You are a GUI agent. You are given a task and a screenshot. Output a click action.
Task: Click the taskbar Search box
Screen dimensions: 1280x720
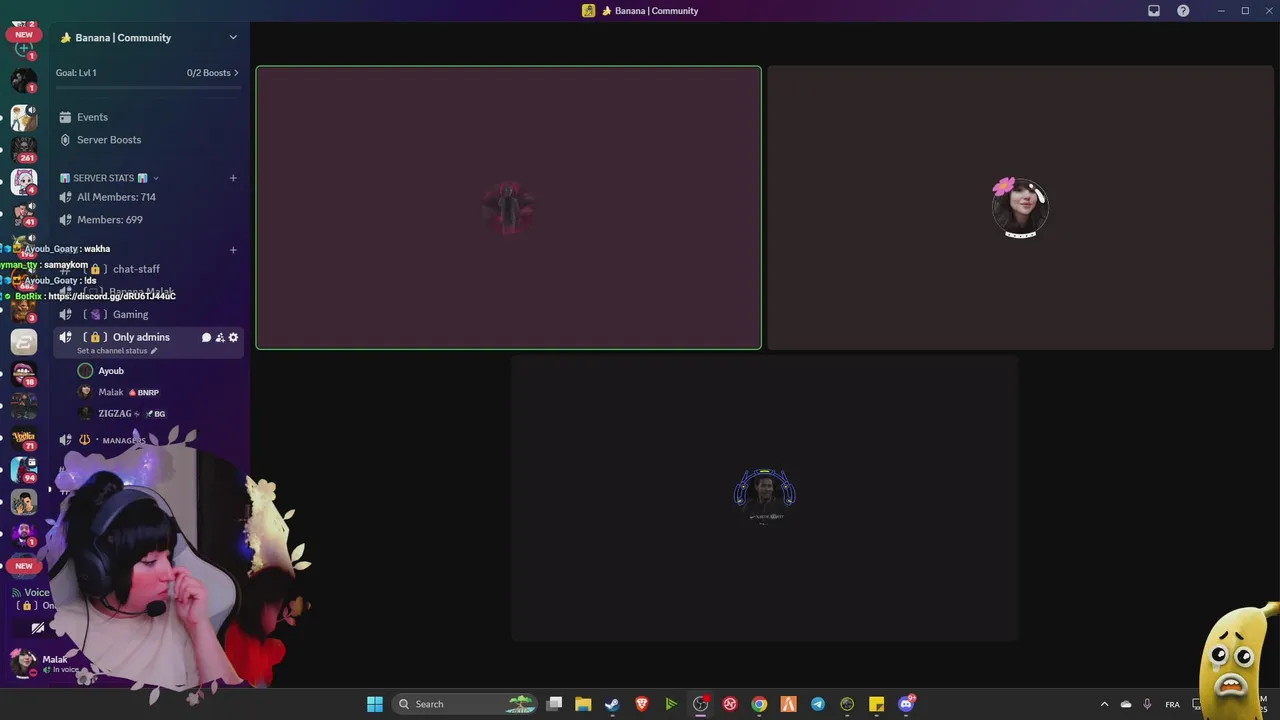[466, 704]
